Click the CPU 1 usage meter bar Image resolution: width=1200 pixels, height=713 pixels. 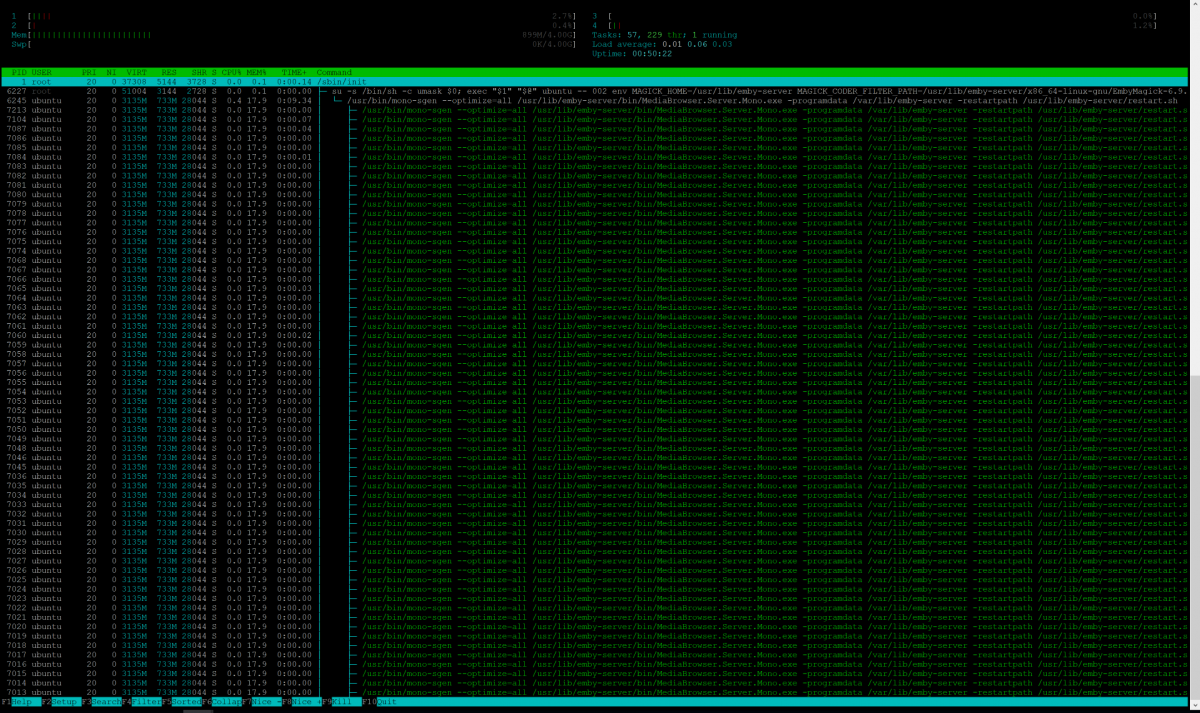[294, 16]
